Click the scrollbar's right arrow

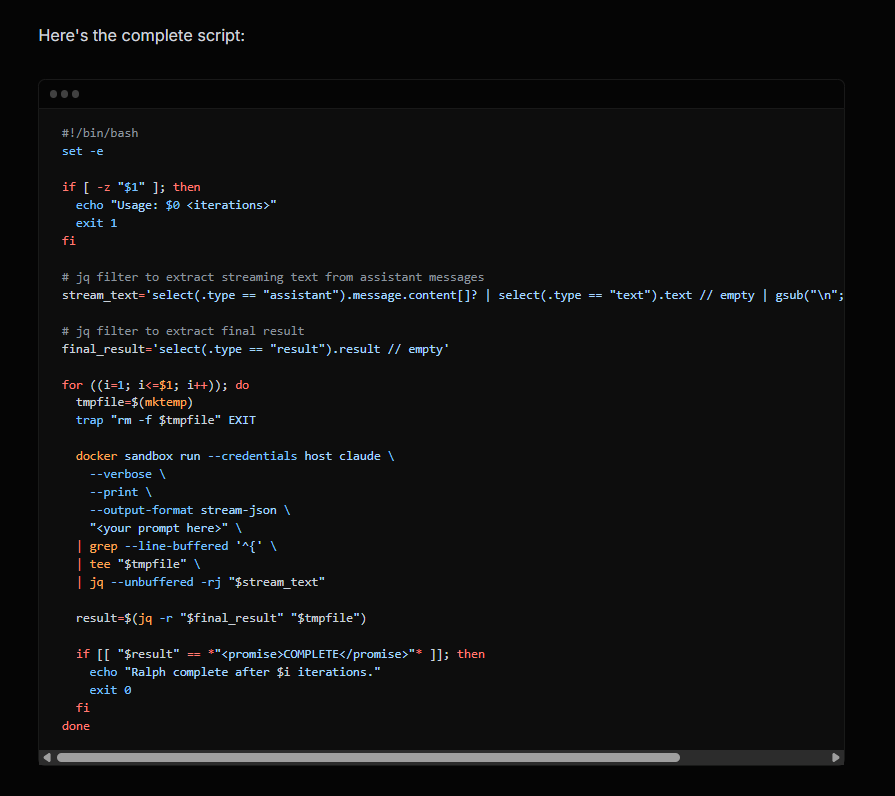click(x=838, y=757)
